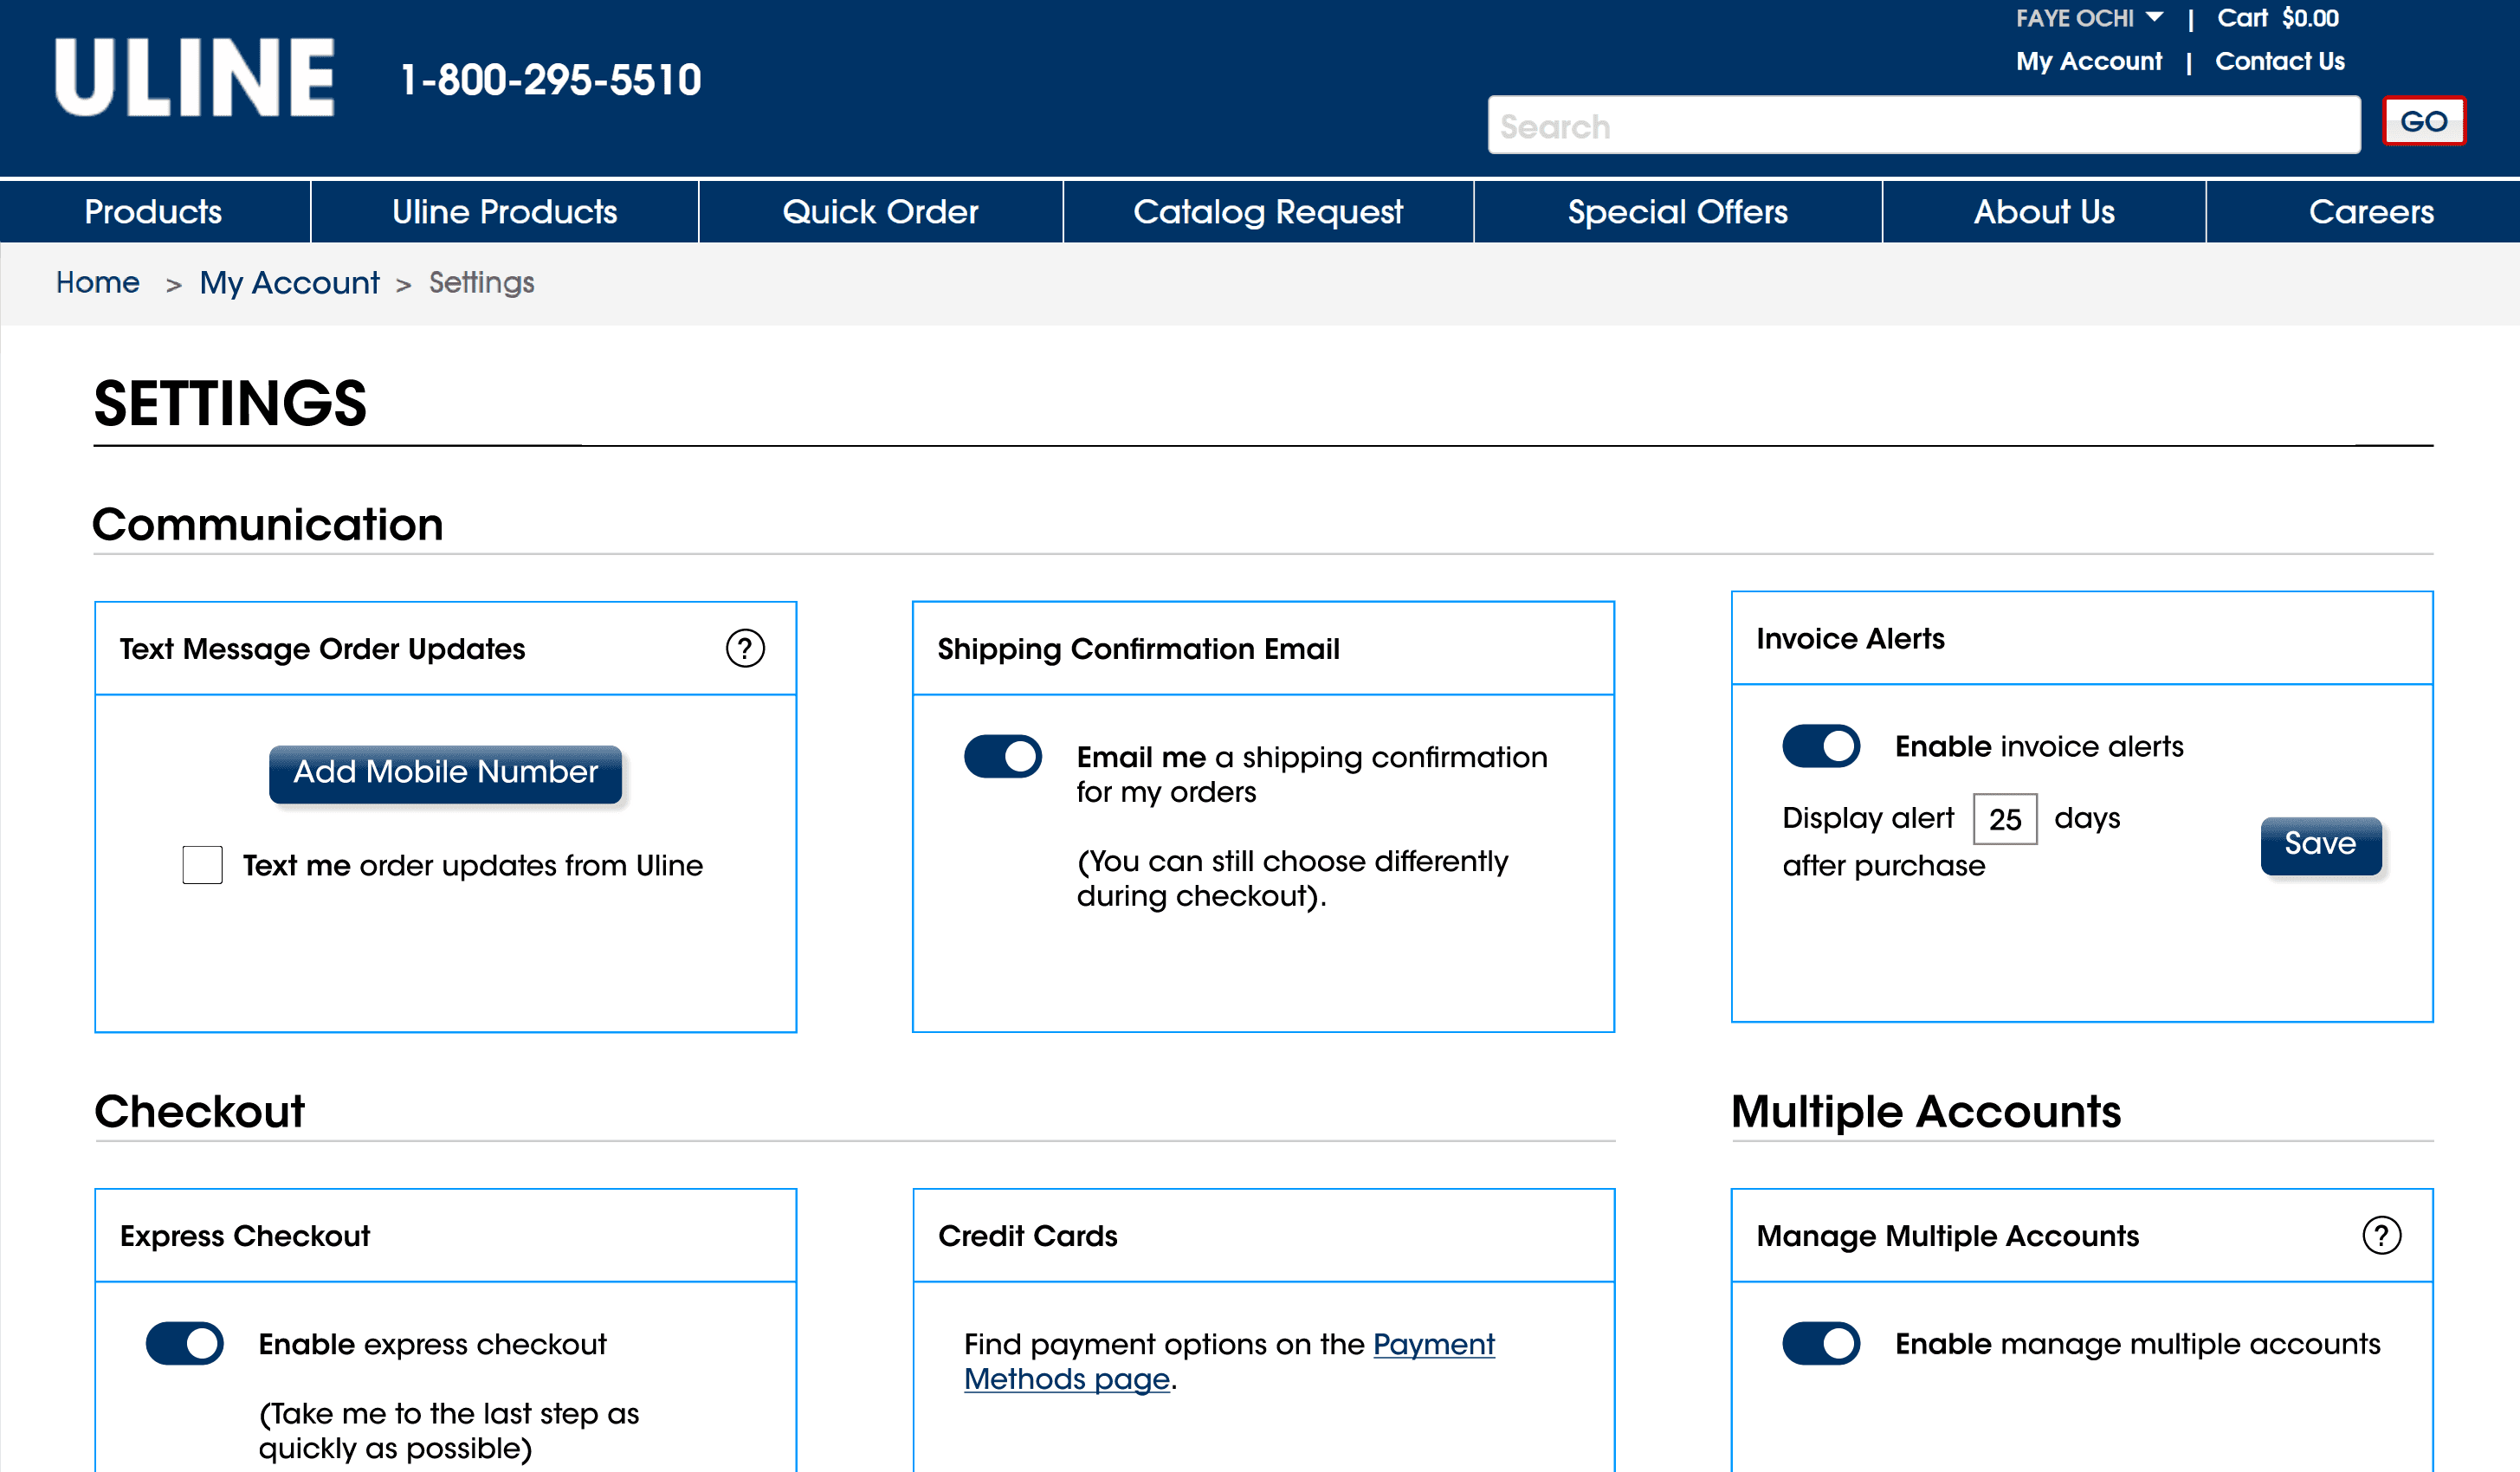This screenshot has height=1472, width=2520.
Task: Save the invoice alert settings
Action: click(x=2320, y=845)
